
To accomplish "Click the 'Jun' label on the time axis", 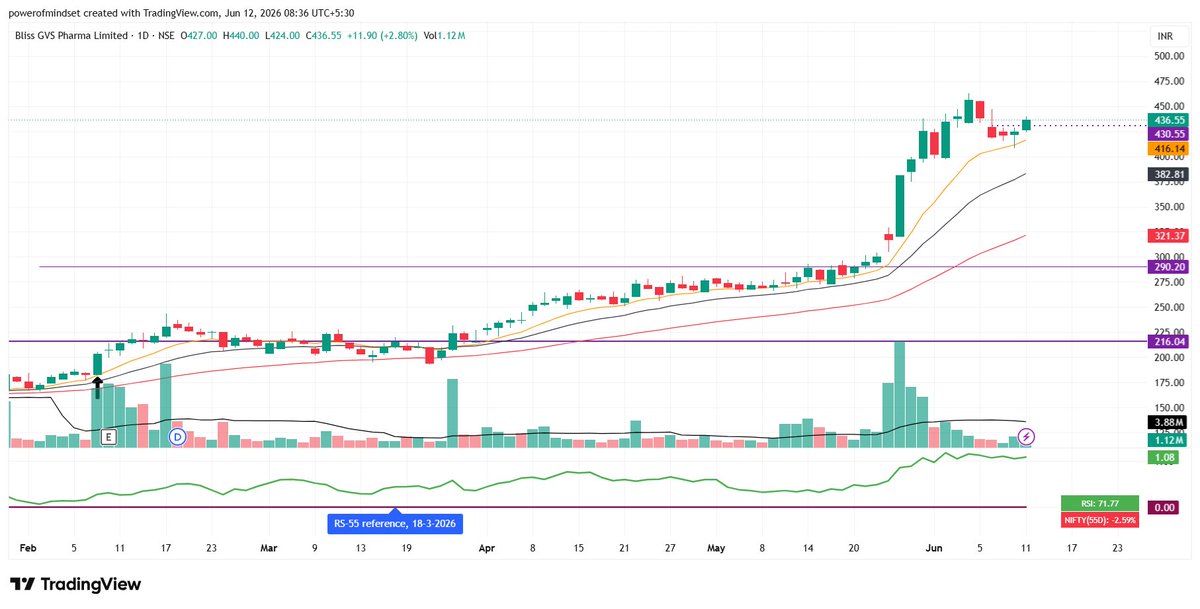I will (x=934, y=549).
